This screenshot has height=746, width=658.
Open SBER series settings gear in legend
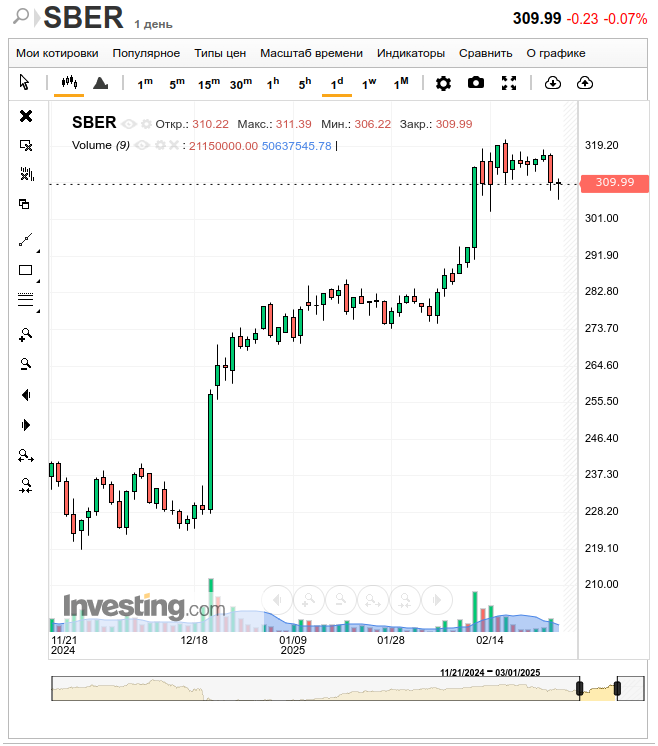[146, 124]
